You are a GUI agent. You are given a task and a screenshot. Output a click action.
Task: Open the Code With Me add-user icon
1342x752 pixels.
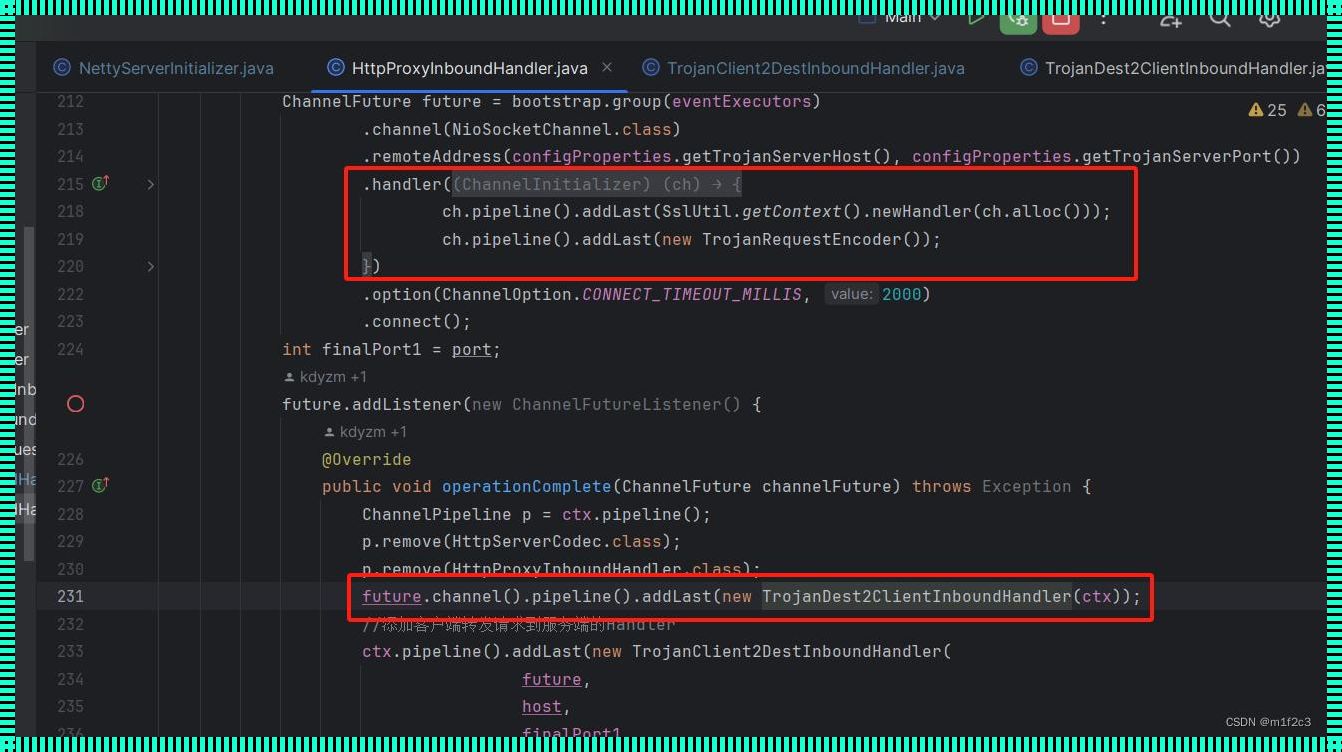1171,19
